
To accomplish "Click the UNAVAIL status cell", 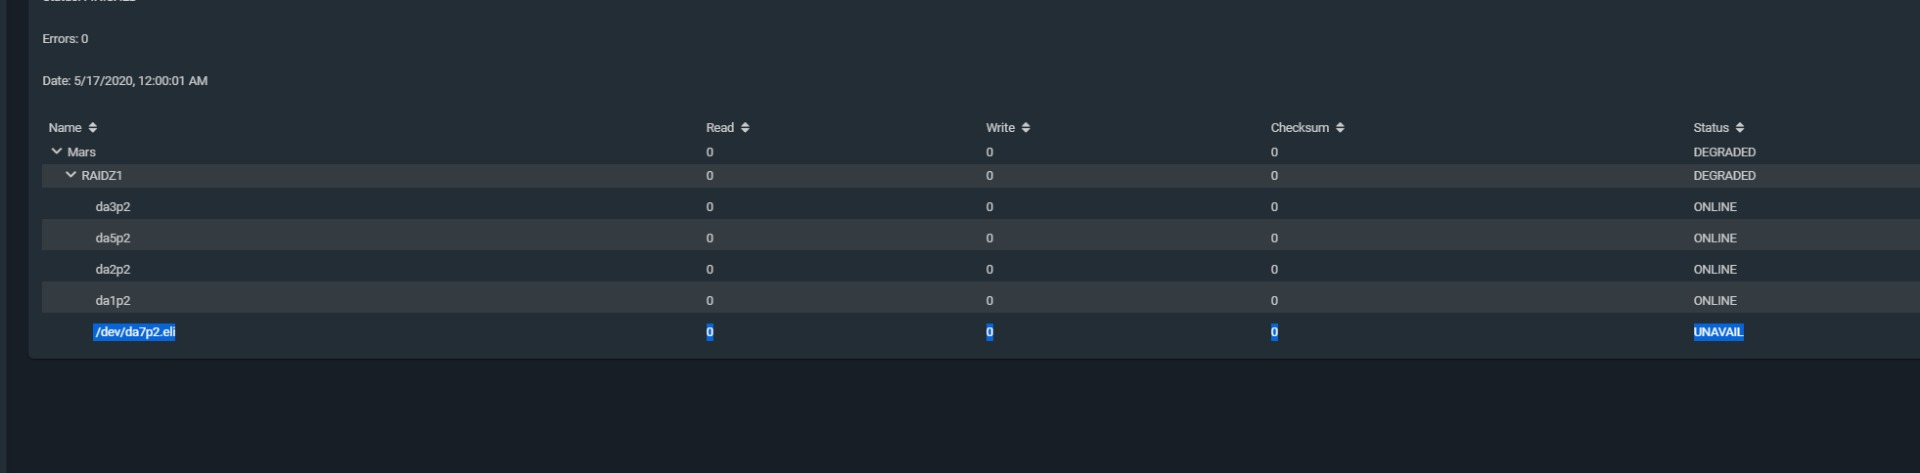I will 1718,332.
